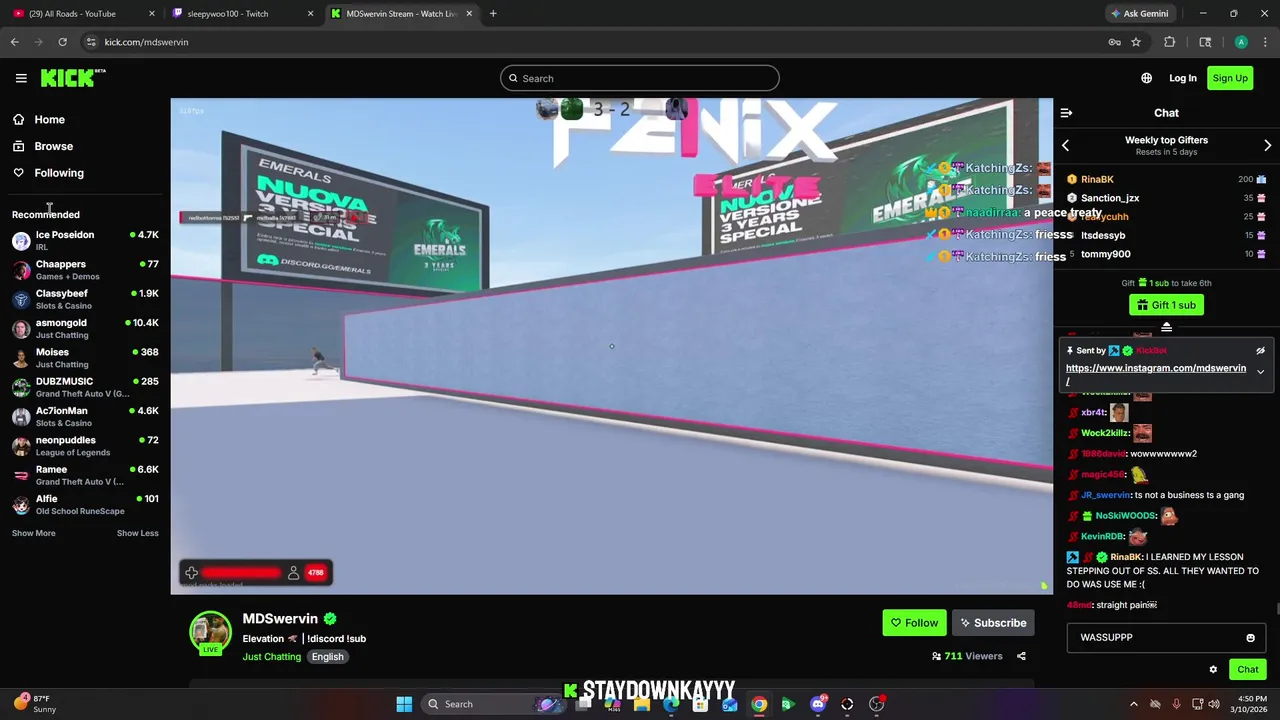
Task: Reload the browser page
Action: (x=62, y=42)
